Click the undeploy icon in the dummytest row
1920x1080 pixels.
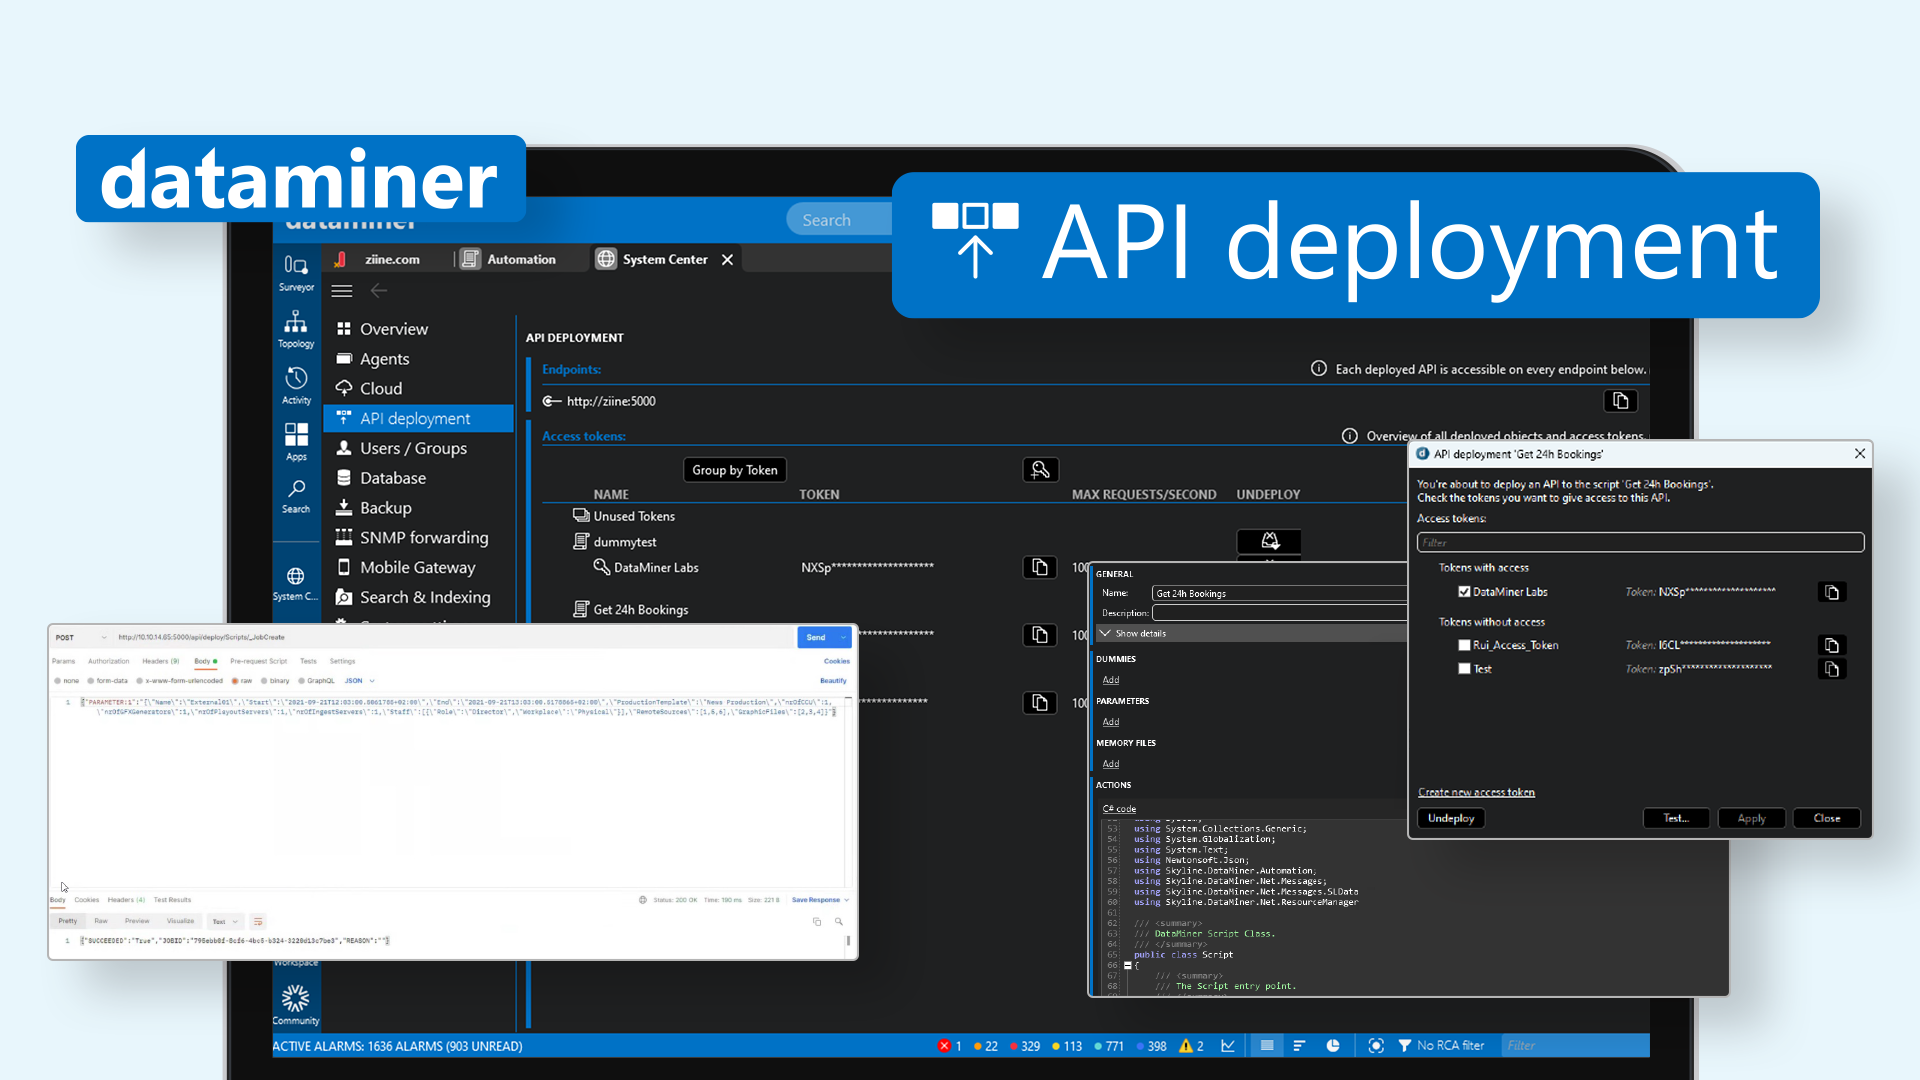point(1270,541)
